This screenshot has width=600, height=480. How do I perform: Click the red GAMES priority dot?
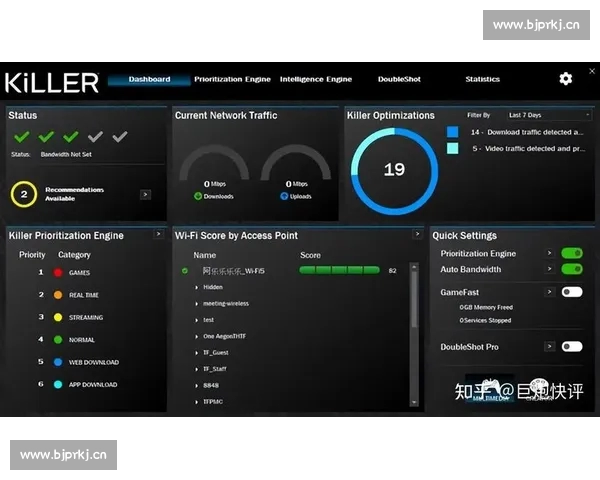point(58,272)
